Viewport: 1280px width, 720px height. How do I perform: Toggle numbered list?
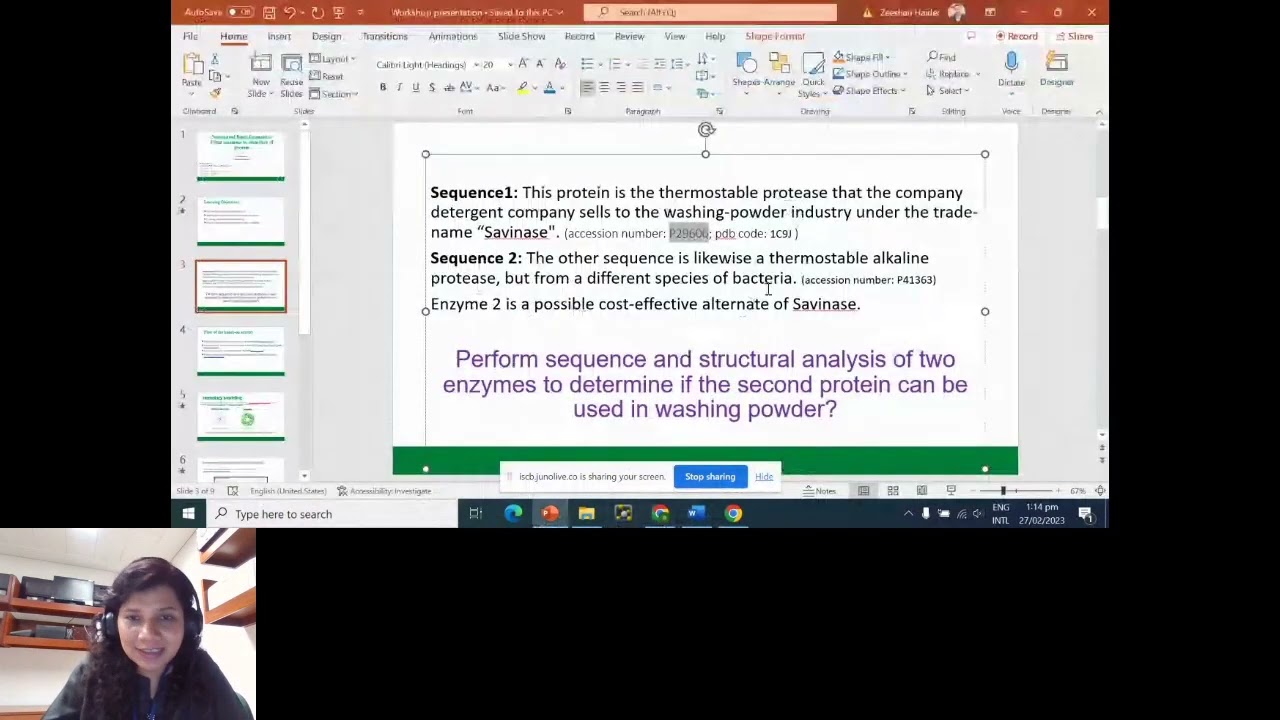point(615,64)
